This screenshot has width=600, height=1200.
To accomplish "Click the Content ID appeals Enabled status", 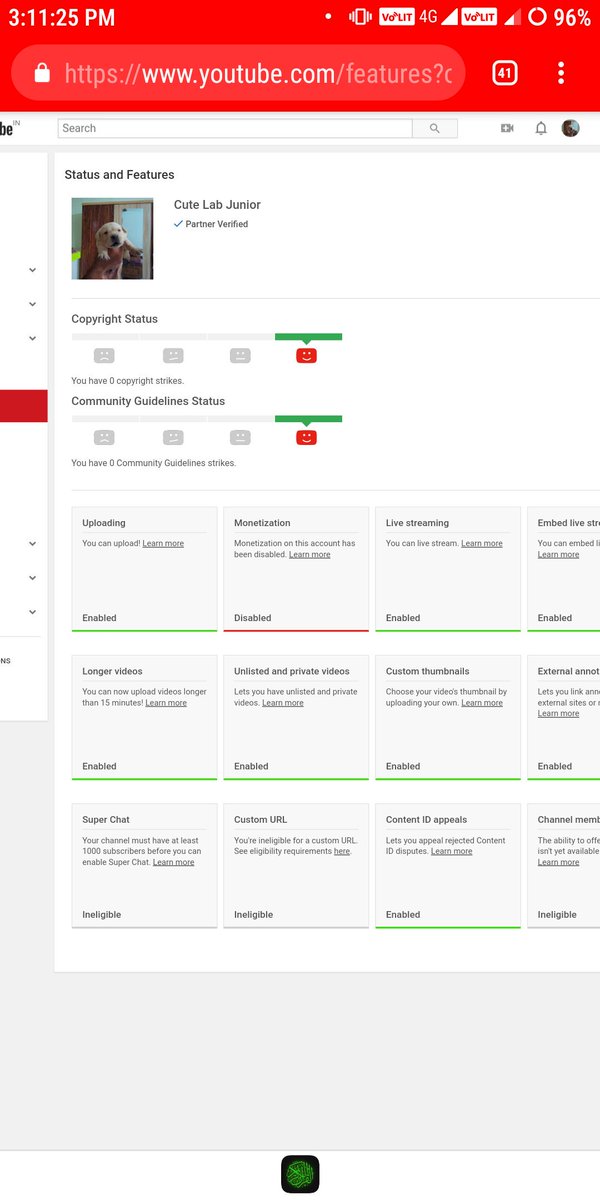I will coord(403,915).
